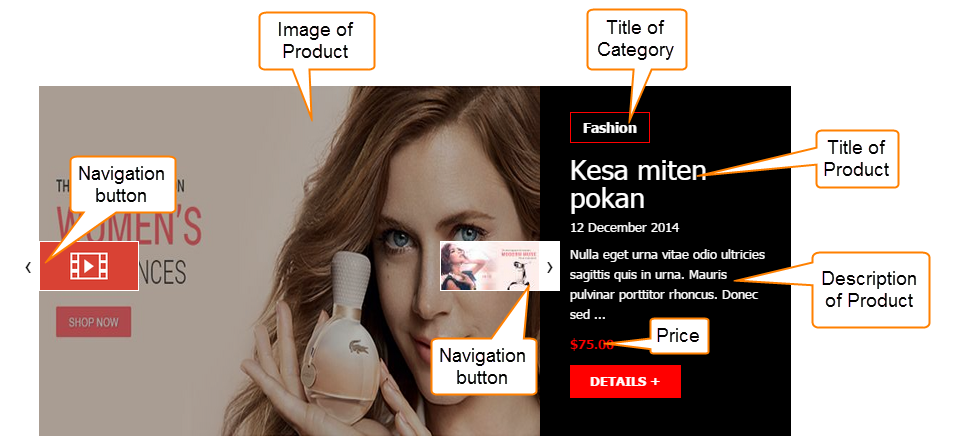Click the $75.00 price text
The image size is (973, 448).
(x=591, y=344)
